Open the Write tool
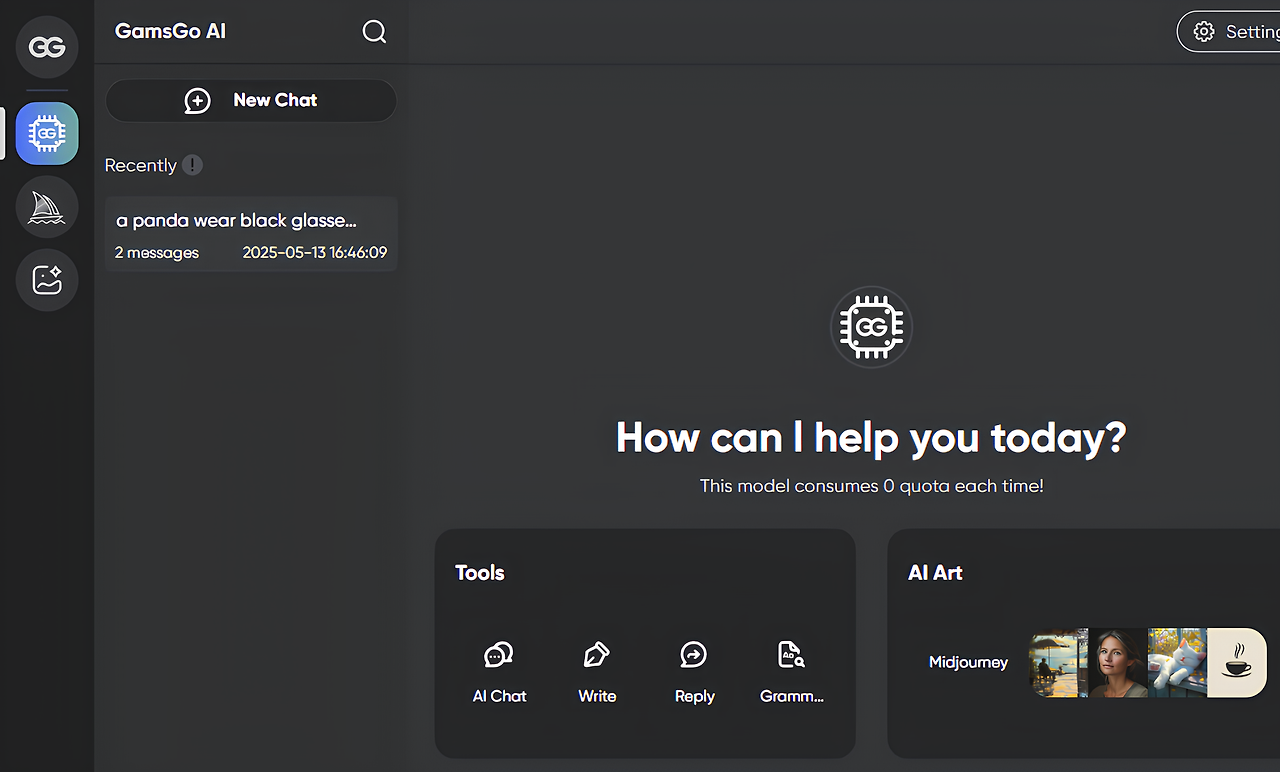 click(597, 673)
